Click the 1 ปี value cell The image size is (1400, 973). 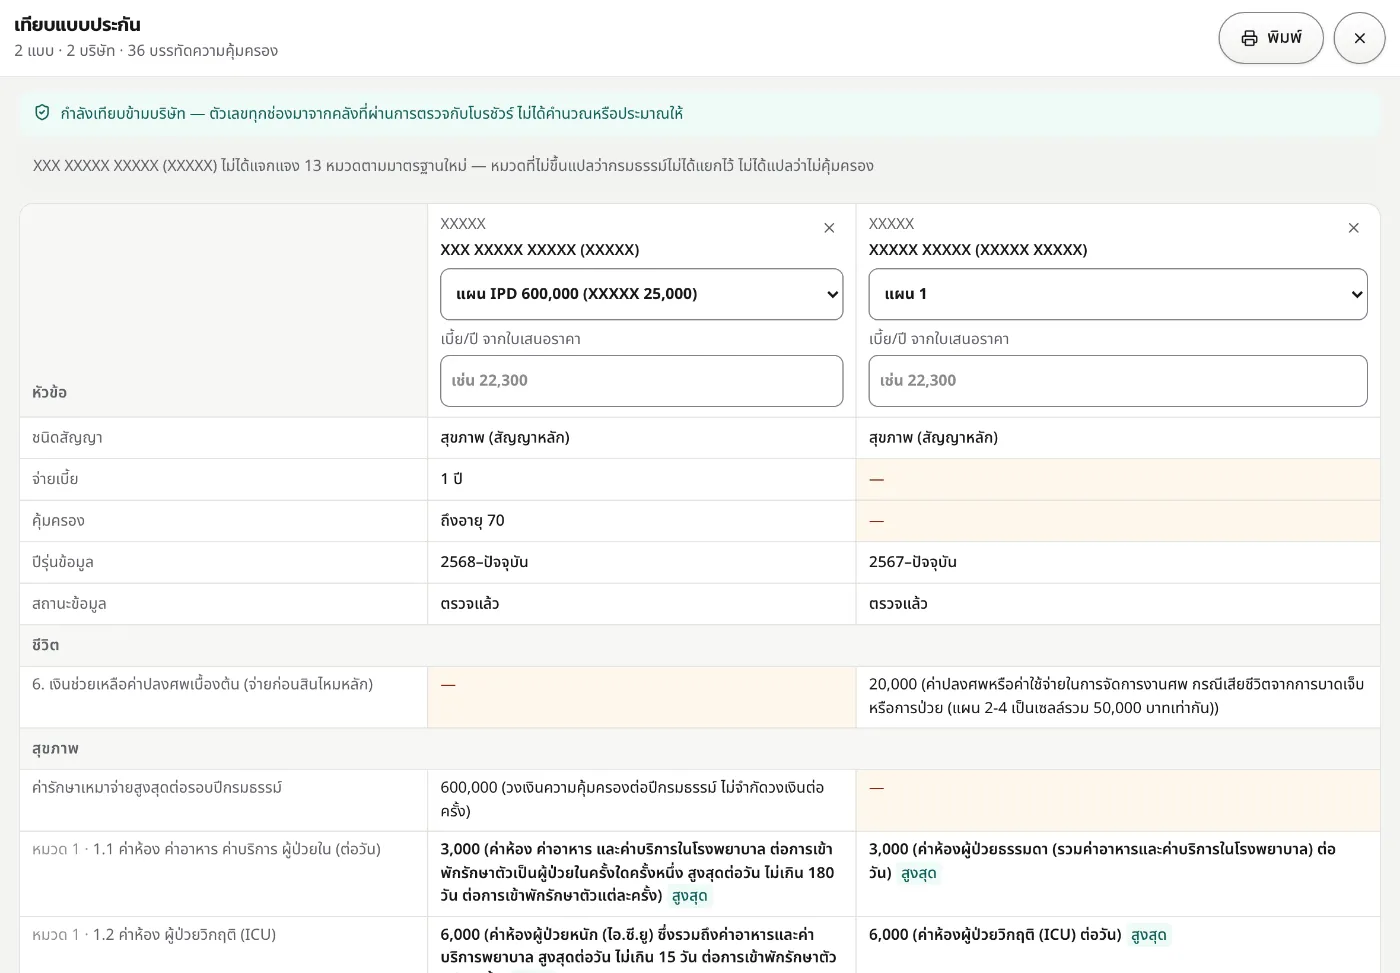(642, 479)
